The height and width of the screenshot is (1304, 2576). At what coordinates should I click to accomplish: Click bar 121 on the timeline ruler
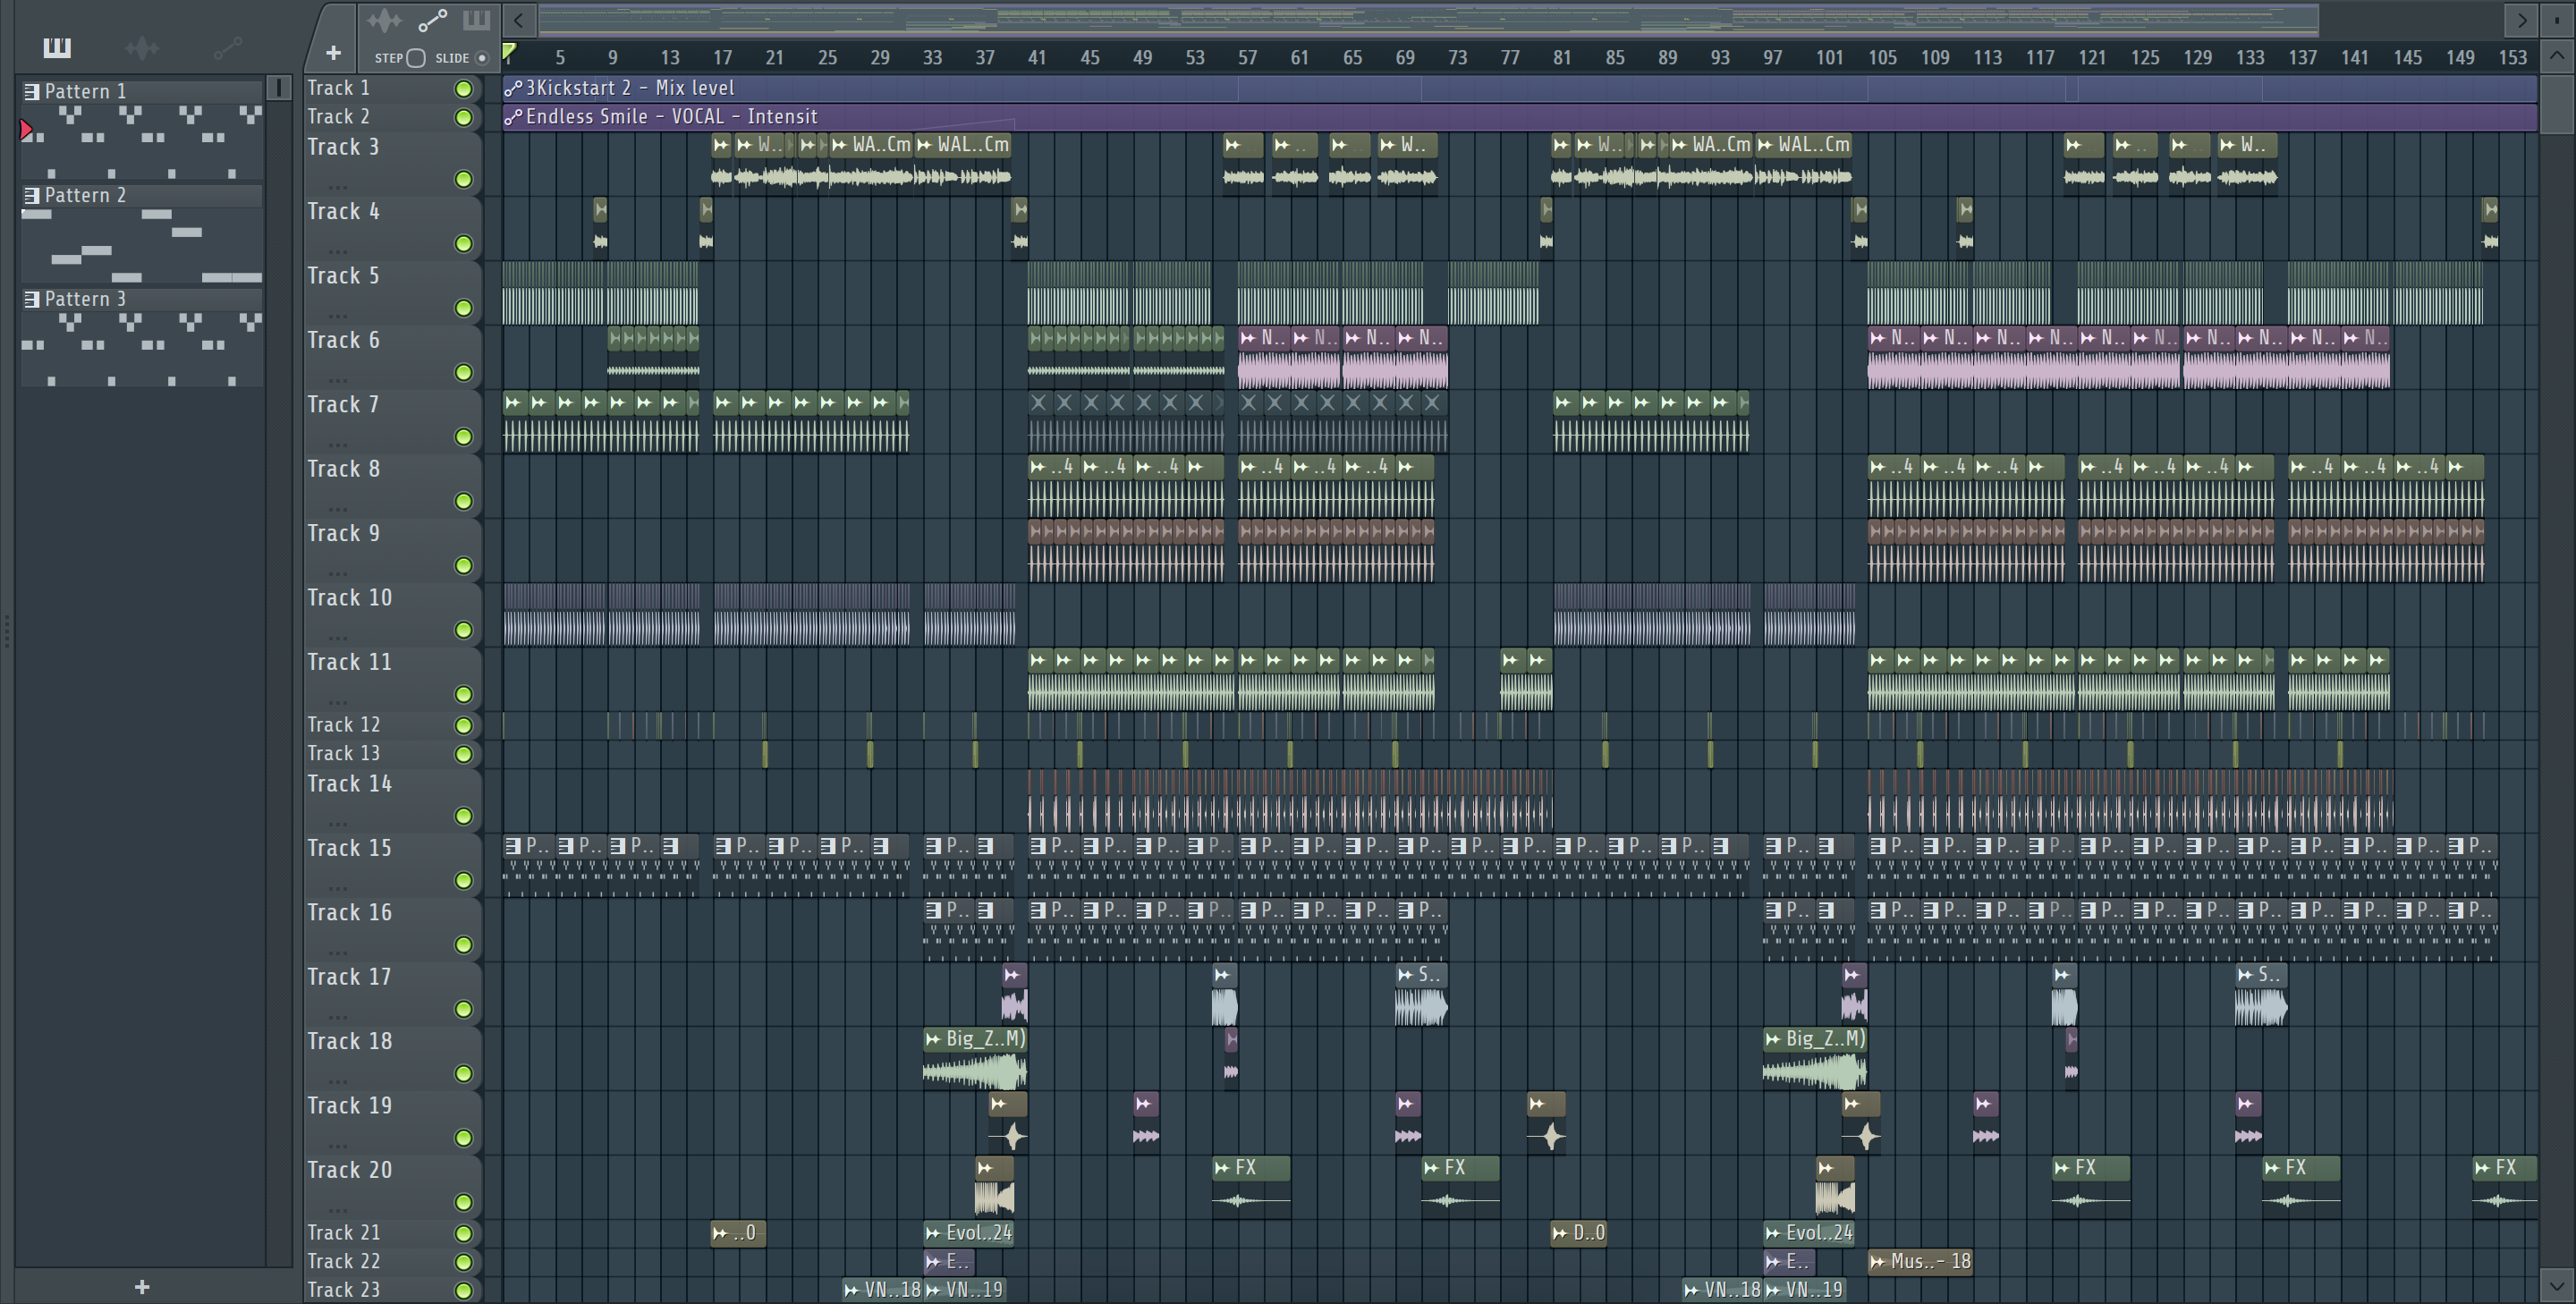point(2092,58)
